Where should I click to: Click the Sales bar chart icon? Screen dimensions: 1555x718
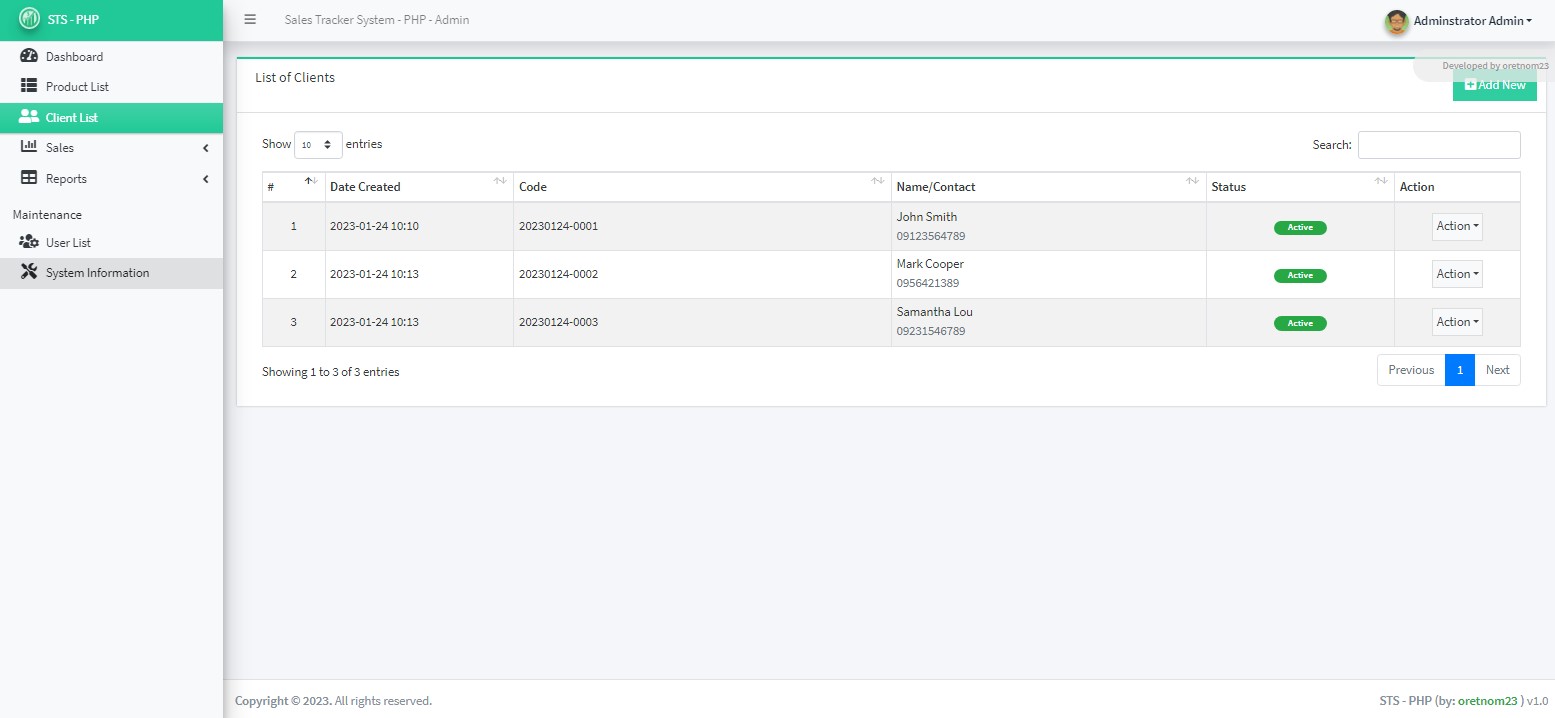click(29, 147)
